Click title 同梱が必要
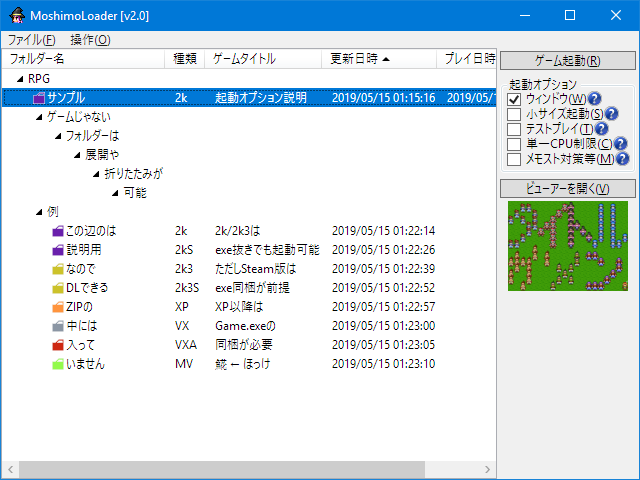640x480 pixels. (244, 345)
